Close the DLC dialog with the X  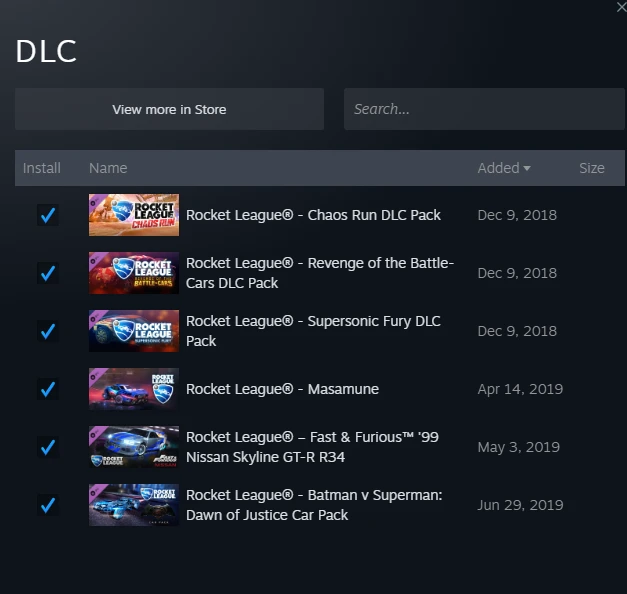click(621, 7)
